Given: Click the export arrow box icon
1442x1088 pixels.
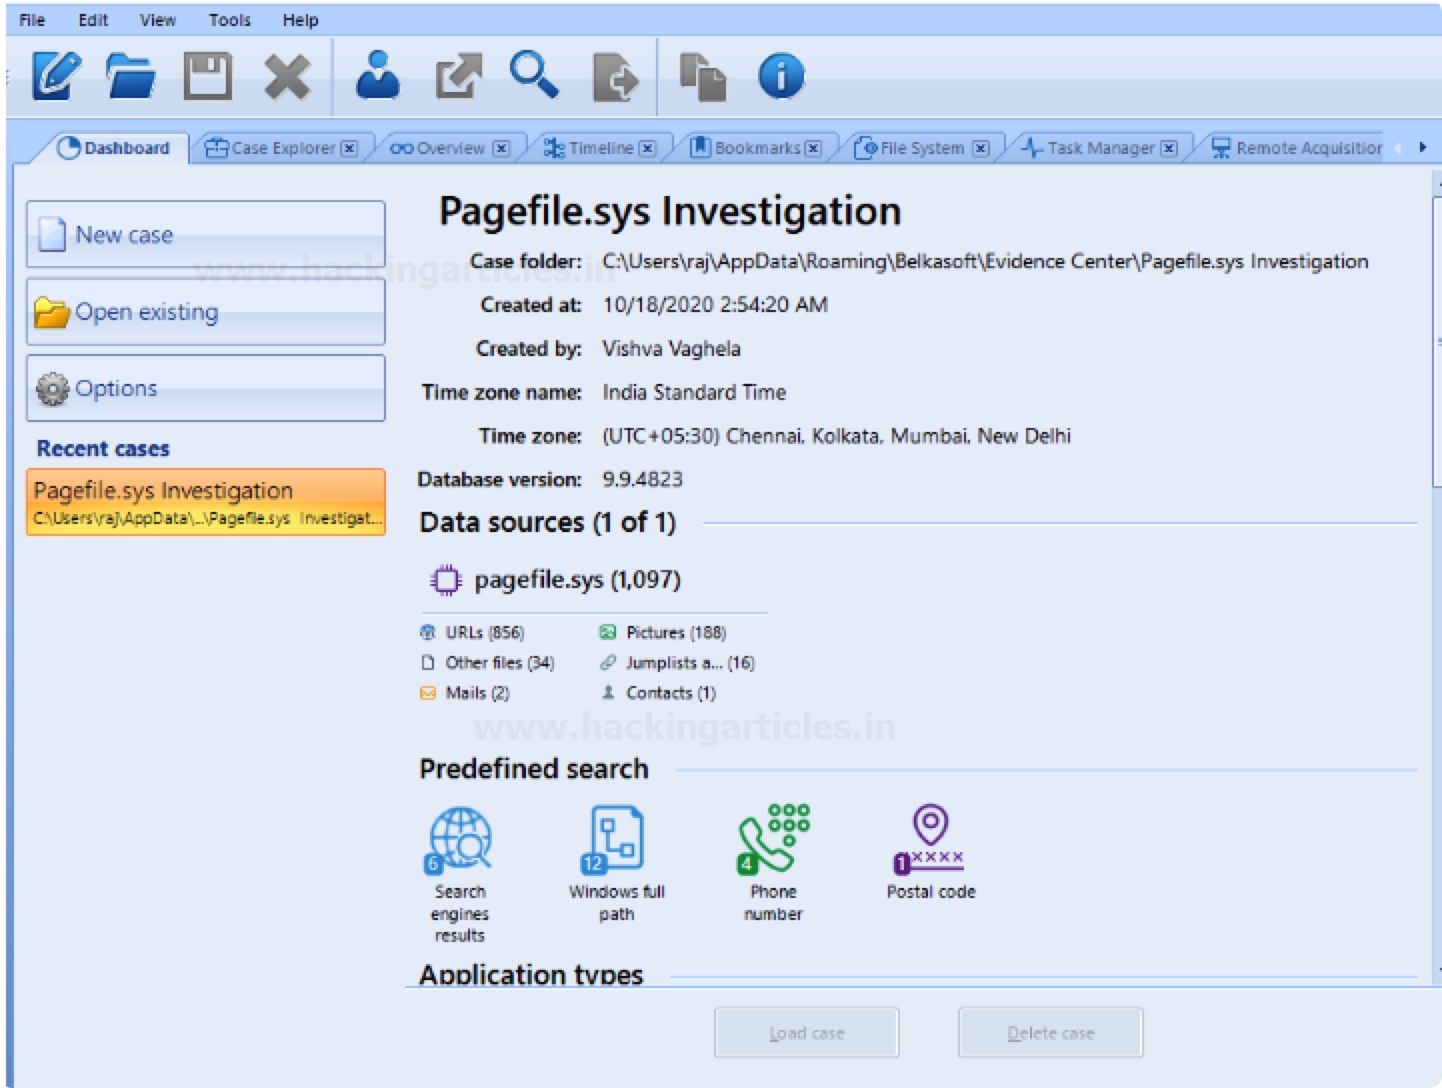Looking at the screenshot, I should click(x=458, y=76).
